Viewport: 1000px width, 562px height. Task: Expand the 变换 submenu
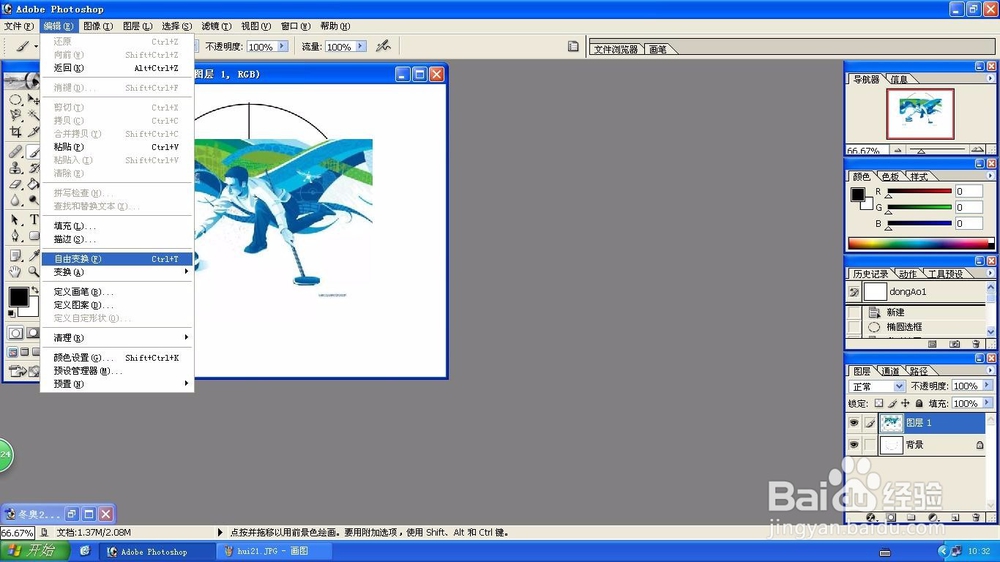[117, 272]
